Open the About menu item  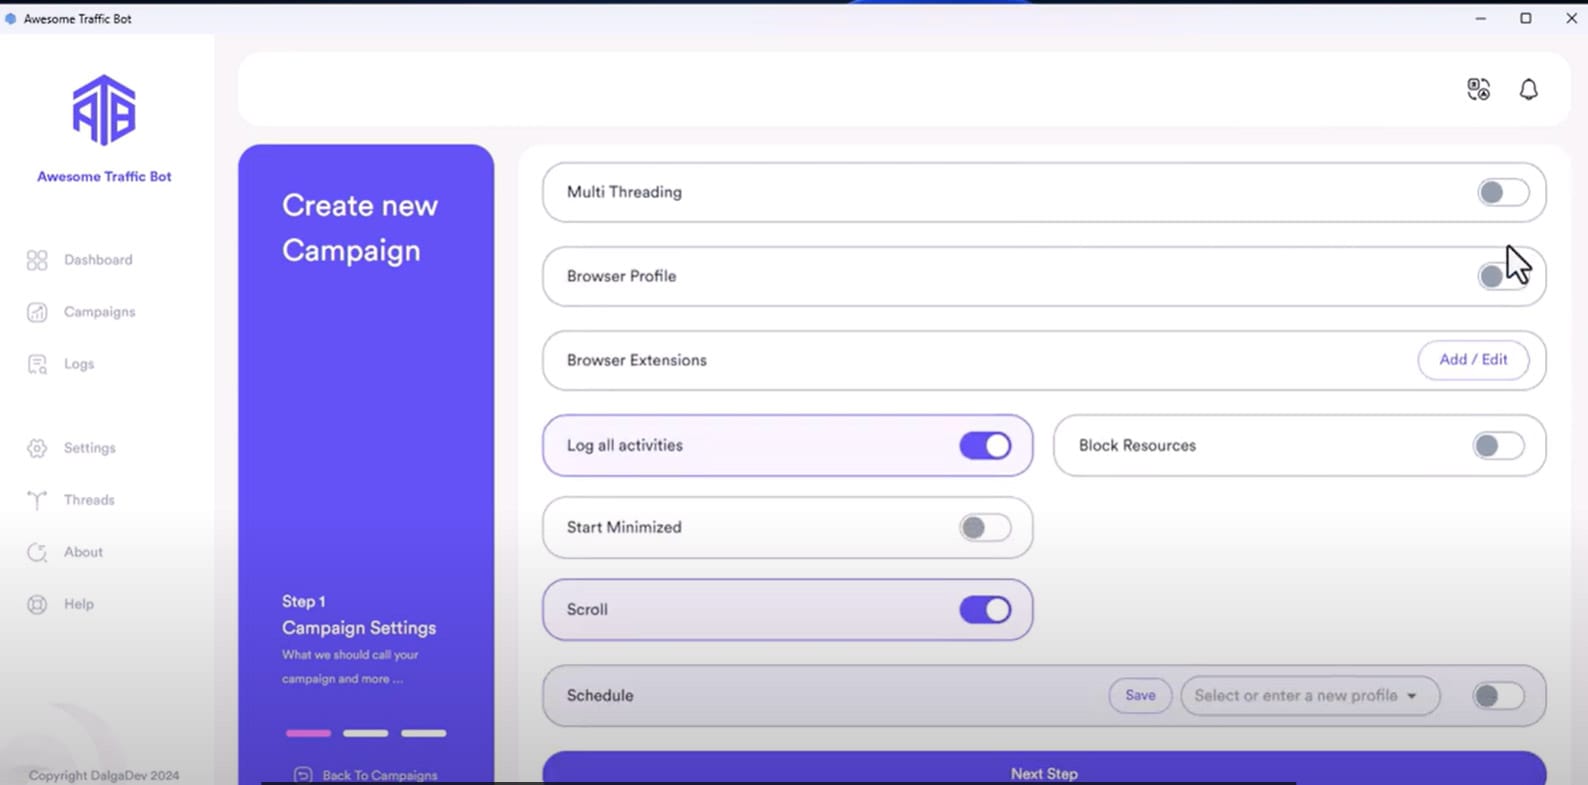coord(83,552)
